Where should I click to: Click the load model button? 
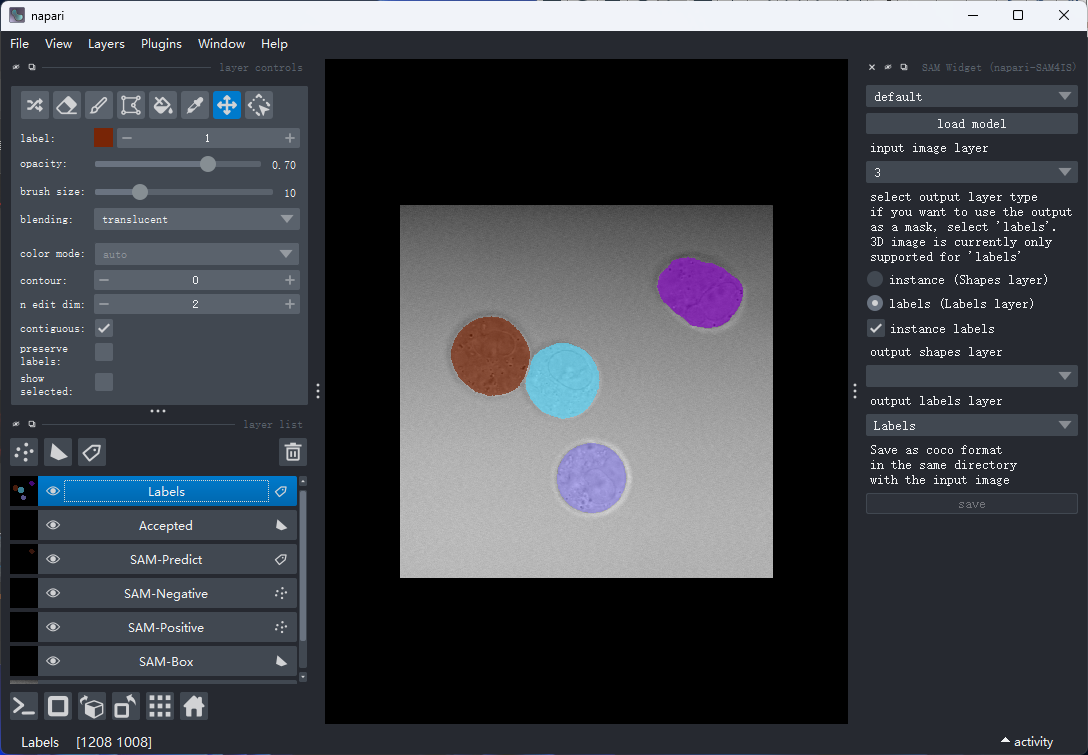(x=971, y=124)
